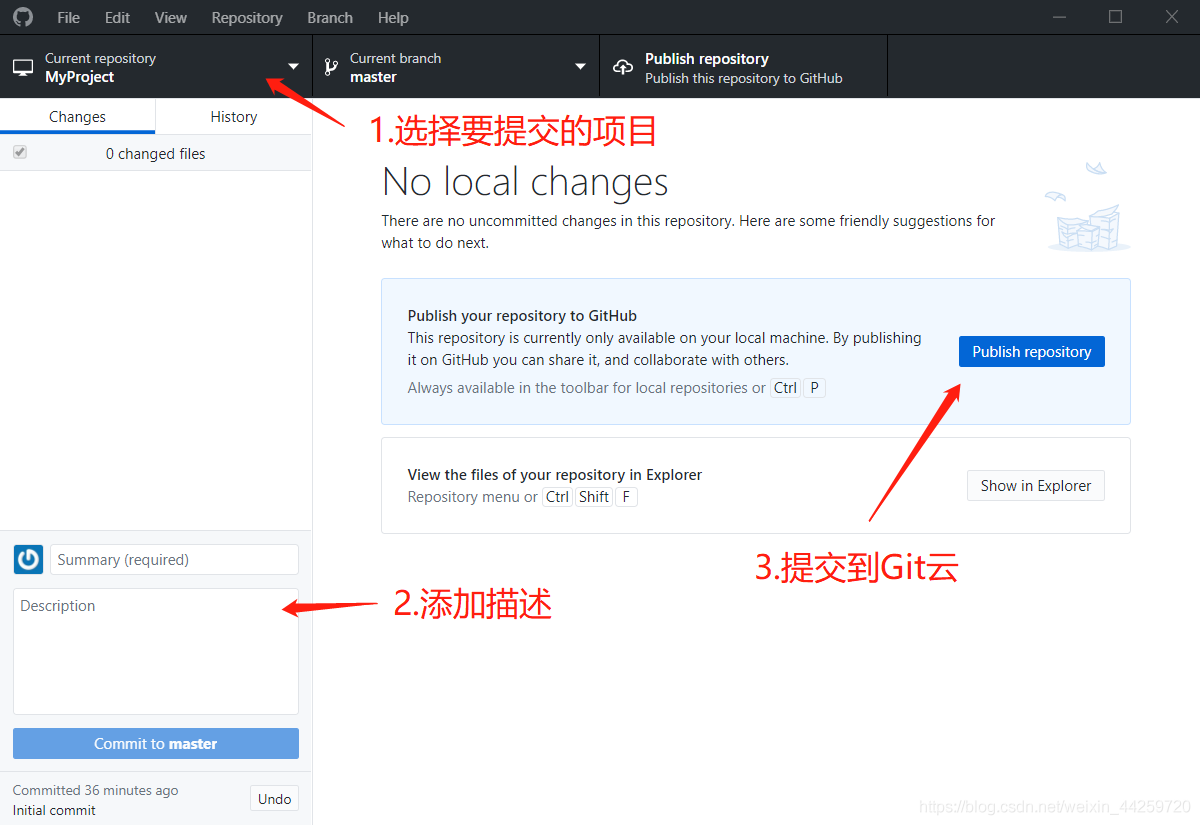The width and height of the screenshot is (1200, 825).
Task: Click the paper airplane illustration graphic
Action: tap(1097, 168)
